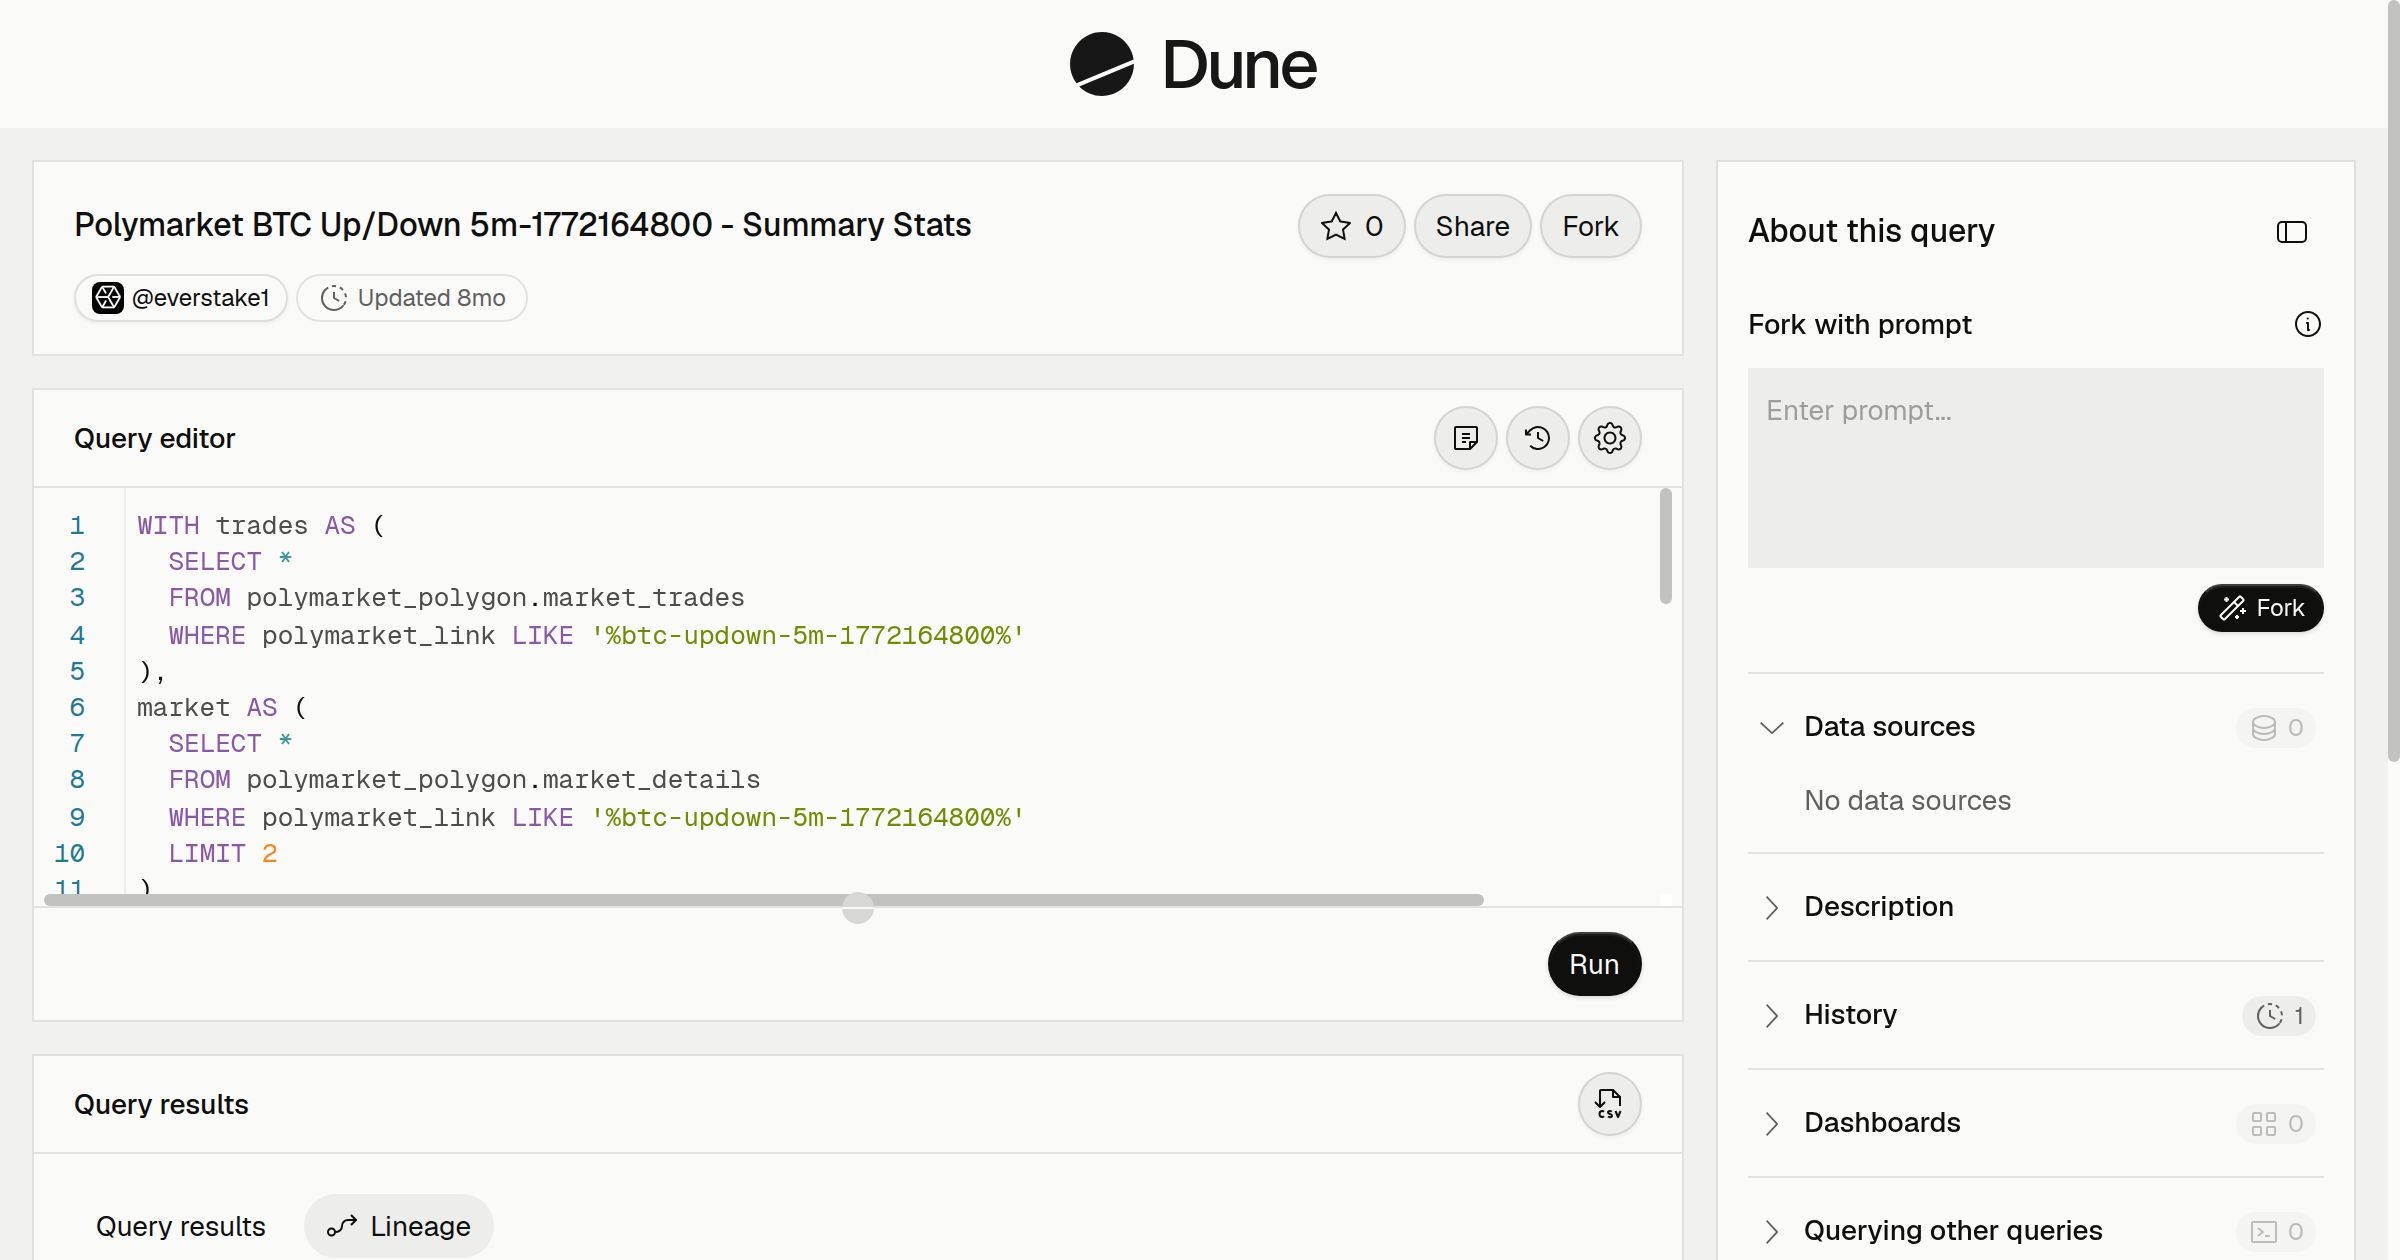Click the Updated 8mo badge

click(412, 298)
